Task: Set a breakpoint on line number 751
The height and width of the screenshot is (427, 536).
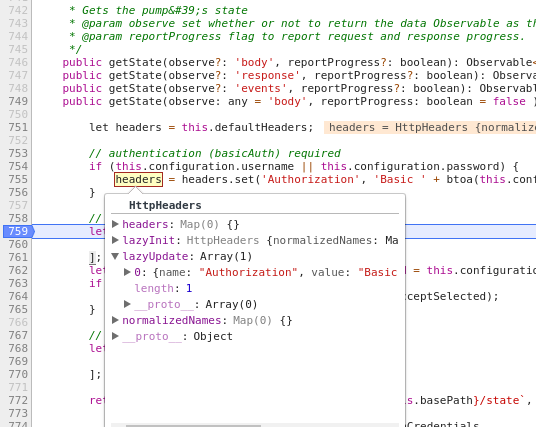Action: coord(18,127)
